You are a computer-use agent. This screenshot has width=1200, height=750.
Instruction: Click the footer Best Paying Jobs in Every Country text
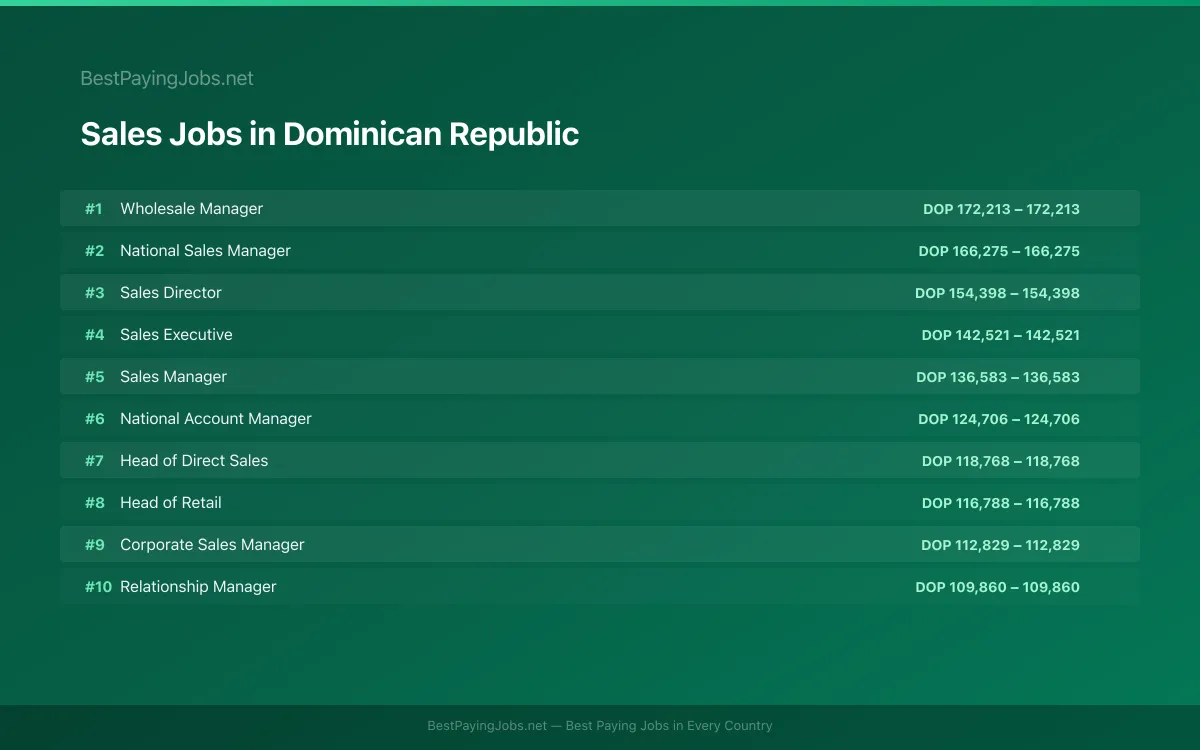669,726
